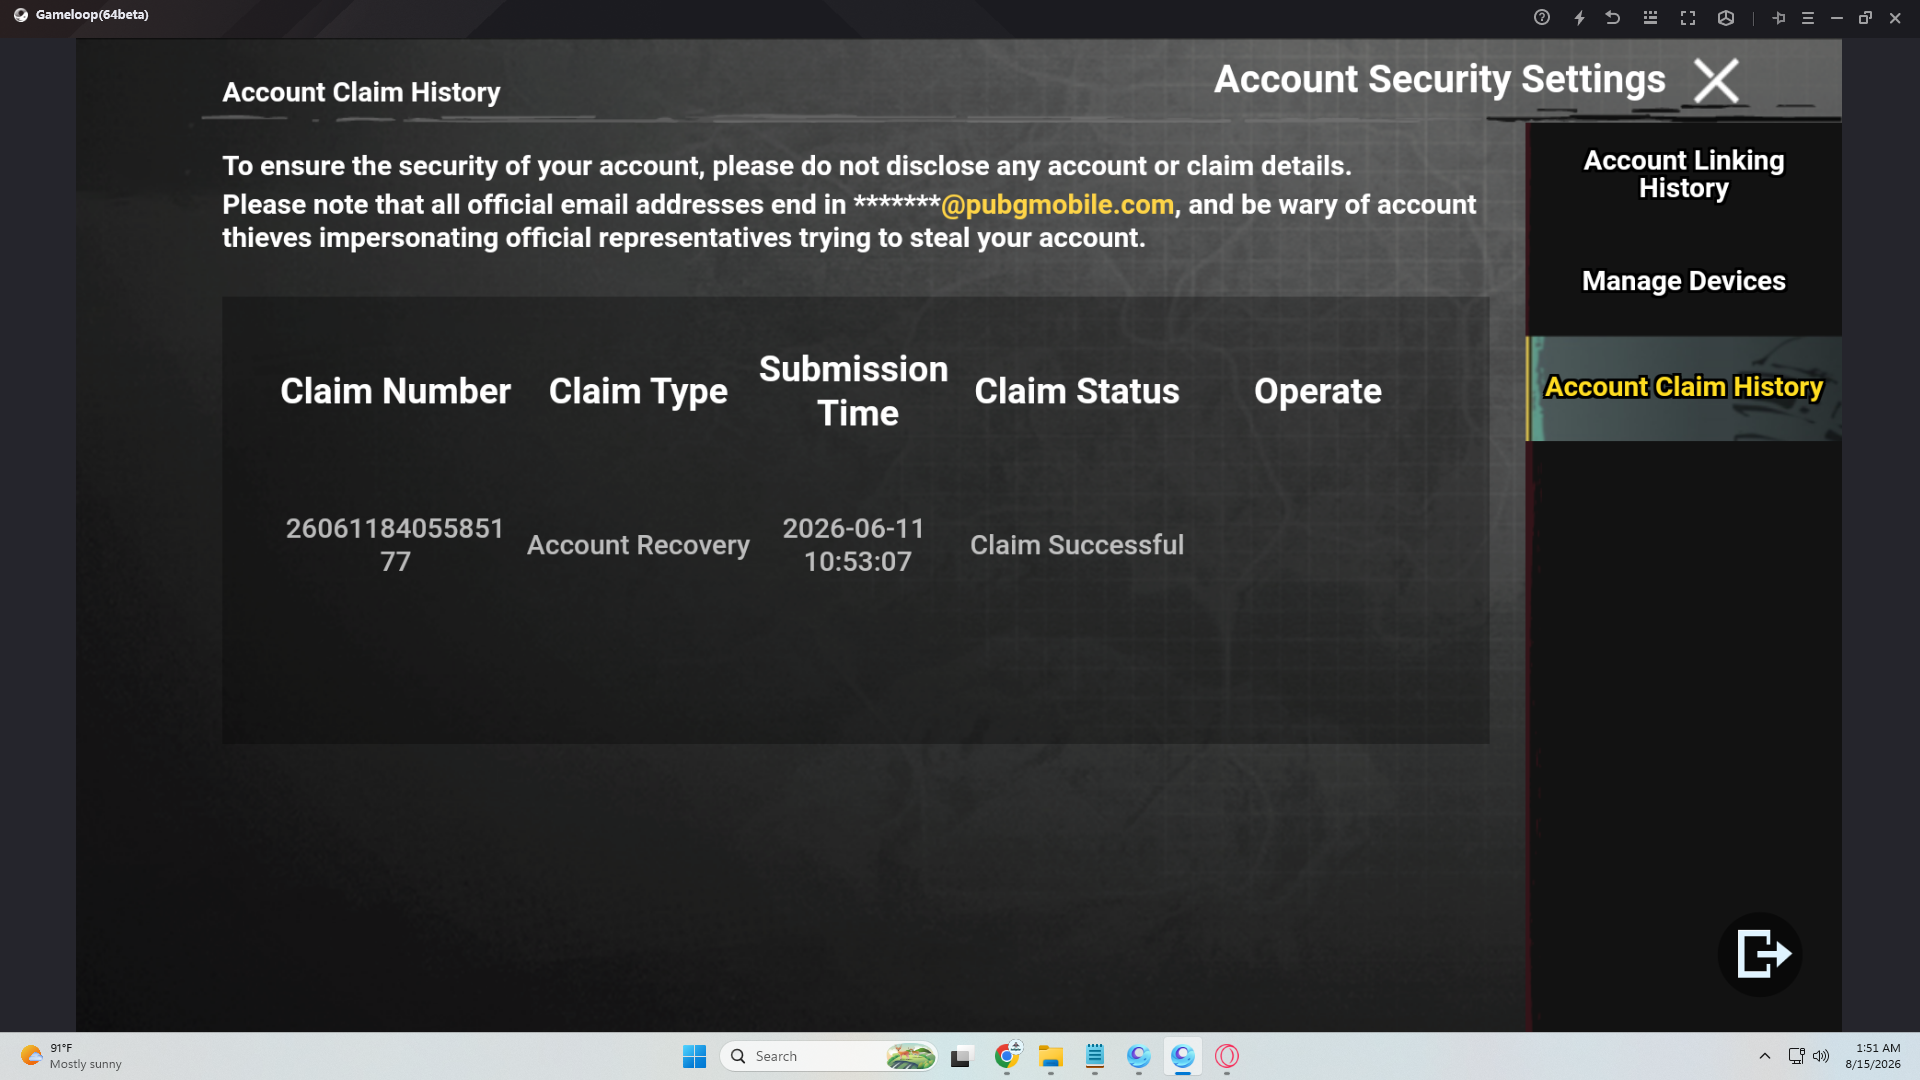Click the lightning bolt boost icon
This screenshot has height=1080, width=1920.
pos(1579,17)
